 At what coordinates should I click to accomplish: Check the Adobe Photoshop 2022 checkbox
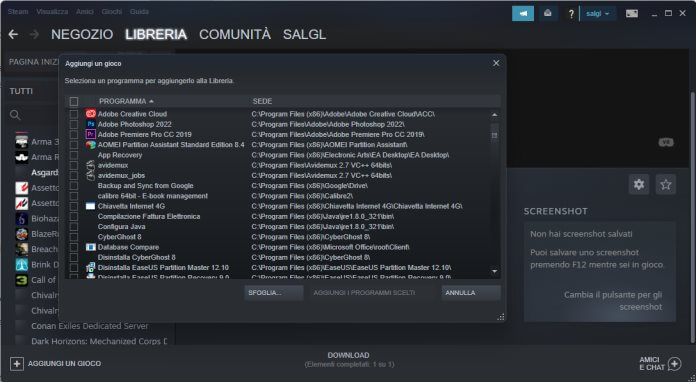point(74,124)
